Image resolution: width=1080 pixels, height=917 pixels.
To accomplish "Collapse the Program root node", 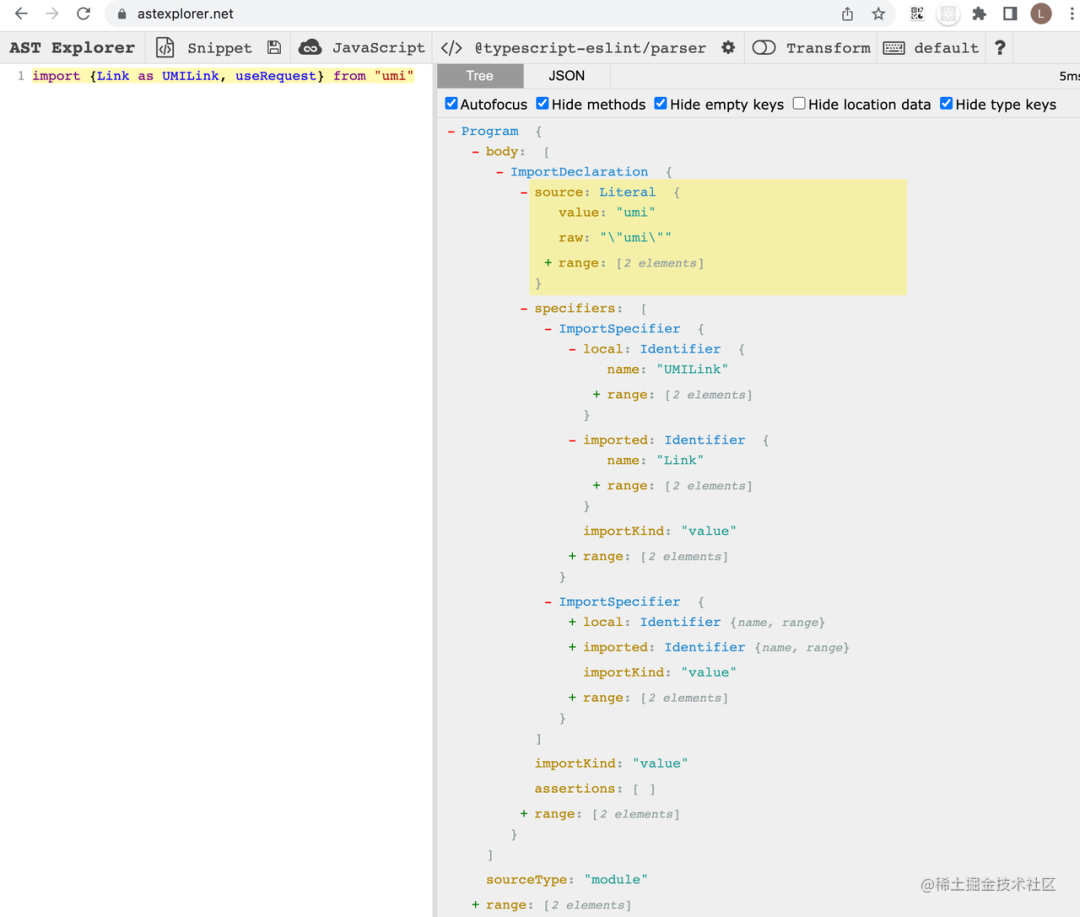I will 451,132.
